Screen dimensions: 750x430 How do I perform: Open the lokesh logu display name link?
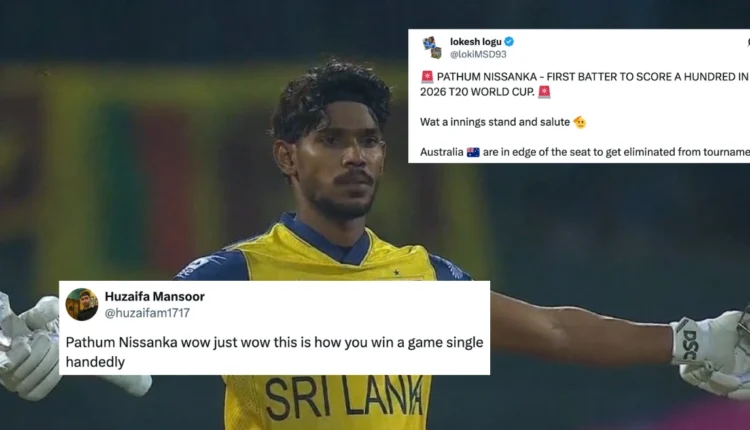475,42
